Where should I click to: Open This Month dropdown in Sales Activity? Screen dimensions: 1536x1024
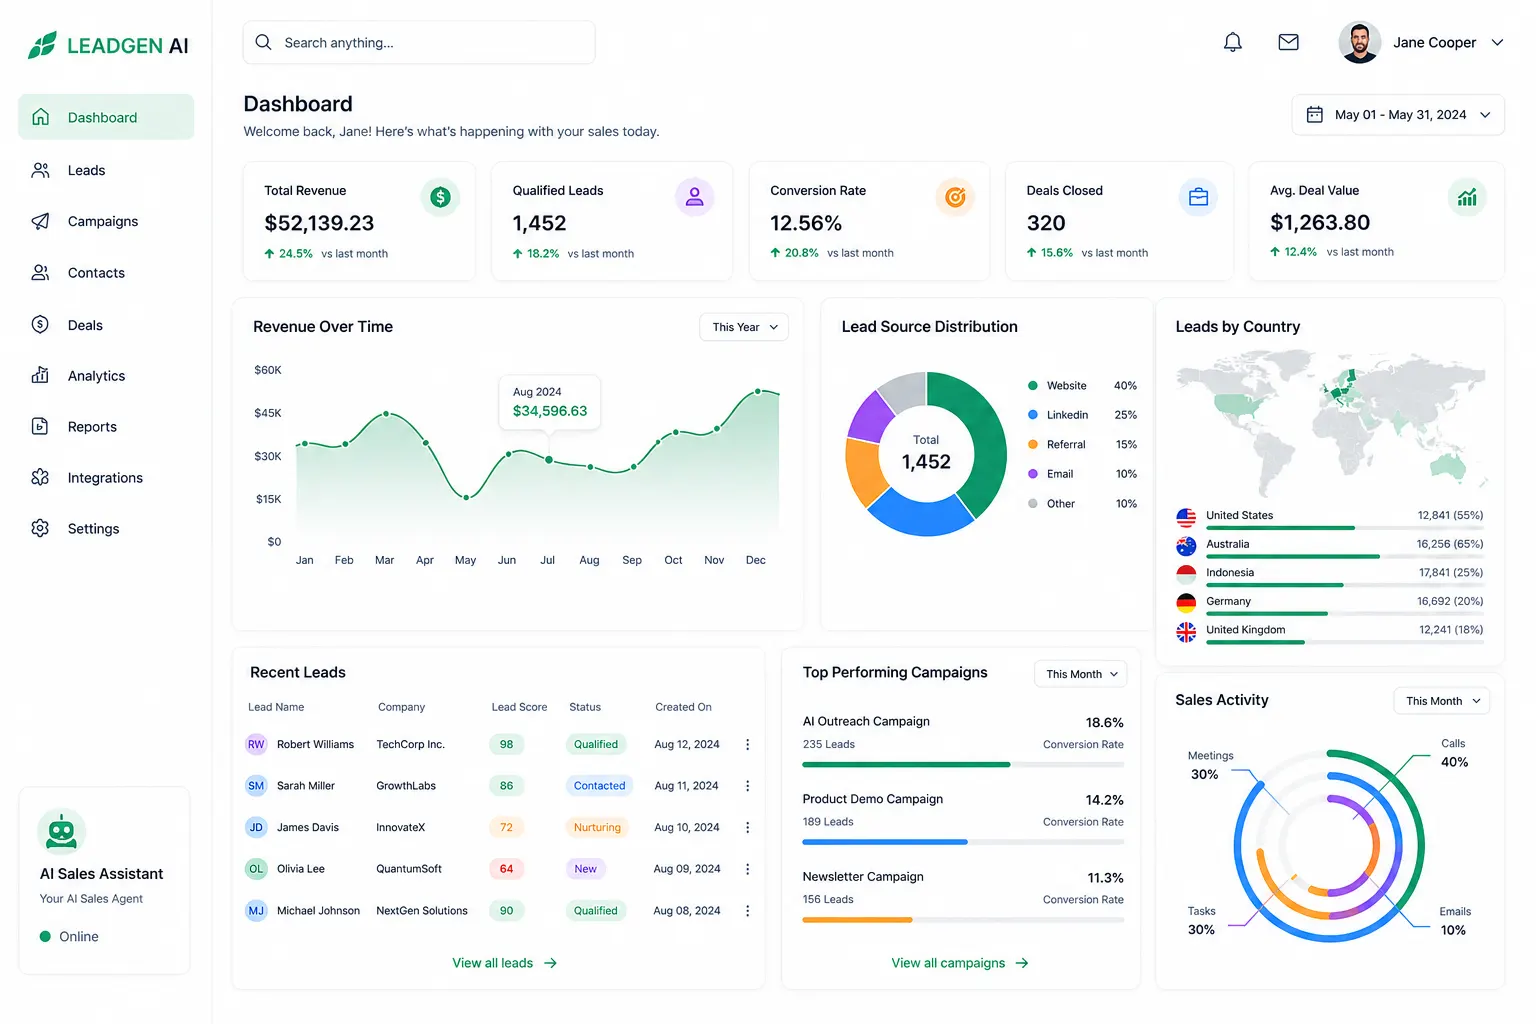click(1442, 701)
